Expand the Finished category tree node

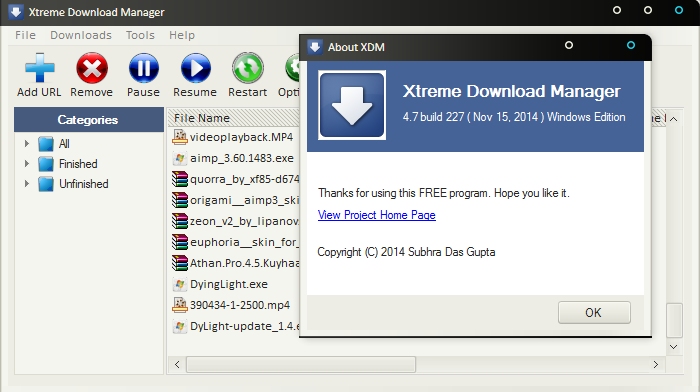(27, 164)
